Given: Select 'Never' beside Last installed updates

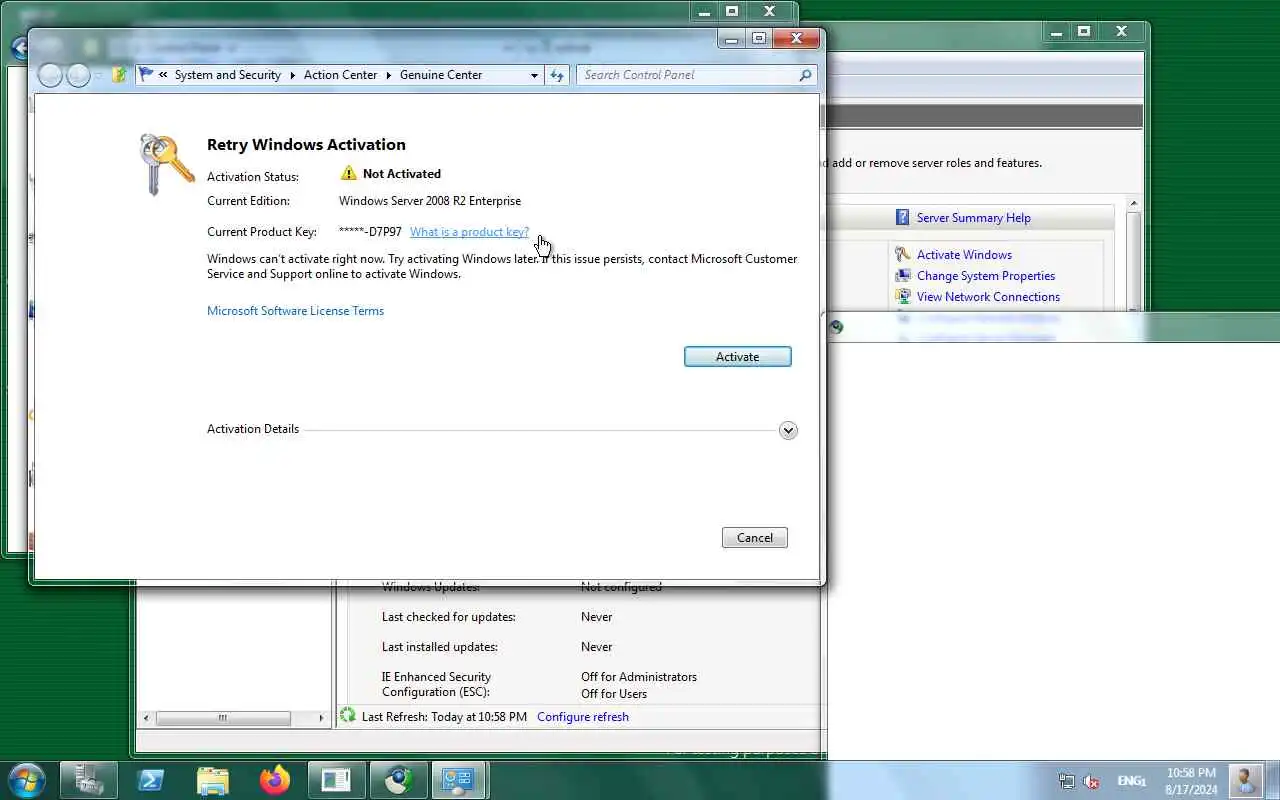Looking at the screenshot, I should (596, 647).
